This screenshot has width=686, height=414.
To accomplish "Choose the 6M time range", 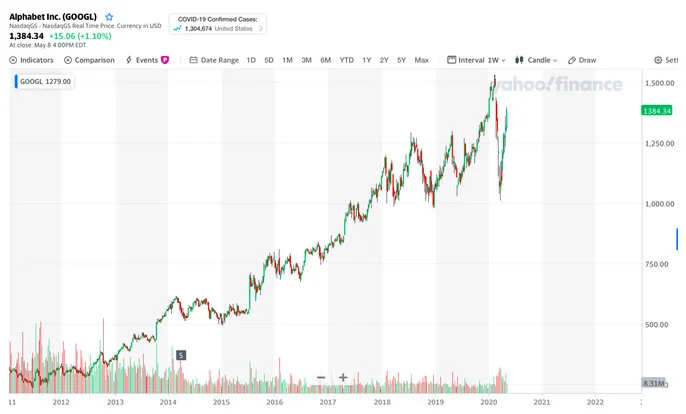I will pos(326,60).
